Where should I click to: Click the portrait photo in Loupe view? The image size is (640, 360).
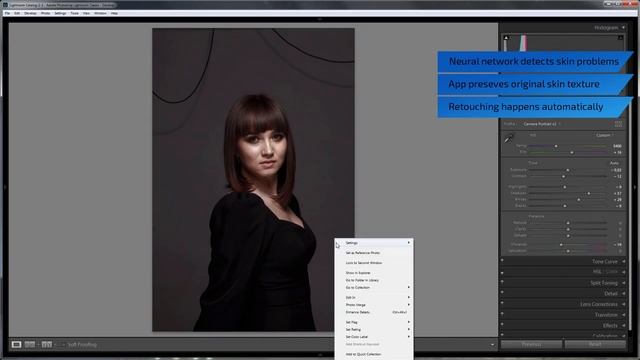pos(253,180)
